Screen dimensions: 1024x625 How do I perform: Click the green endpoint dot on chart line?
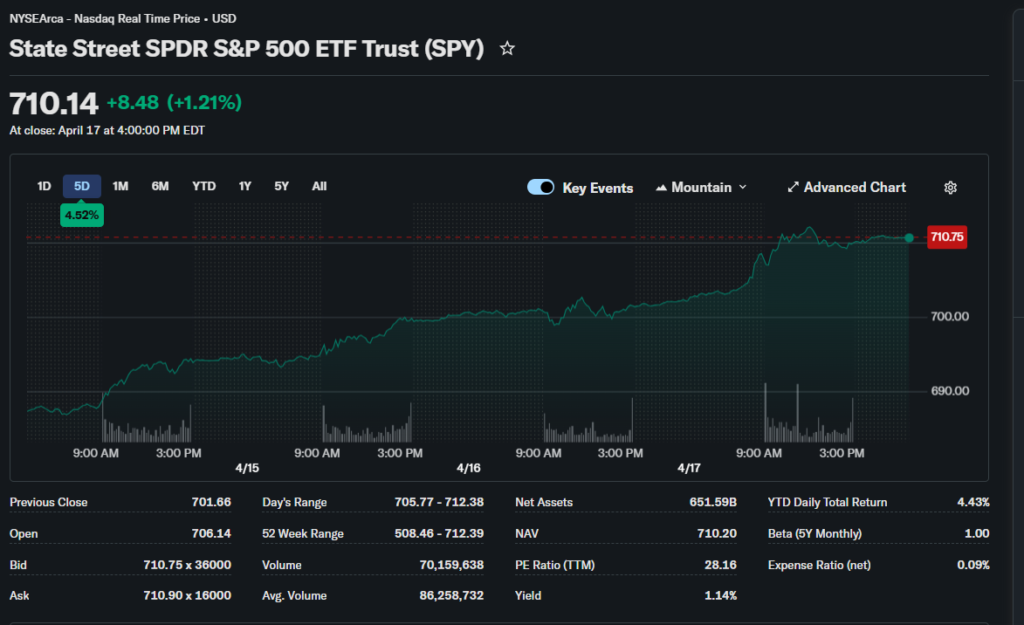point(909,238)
